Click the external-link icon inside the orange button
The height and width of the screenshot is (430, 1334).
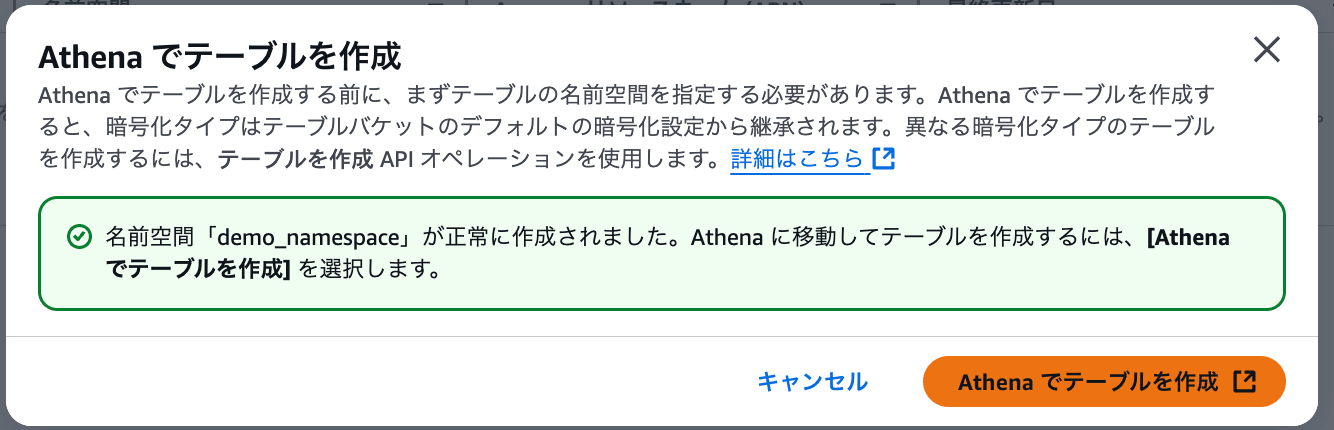(1245, 381)
